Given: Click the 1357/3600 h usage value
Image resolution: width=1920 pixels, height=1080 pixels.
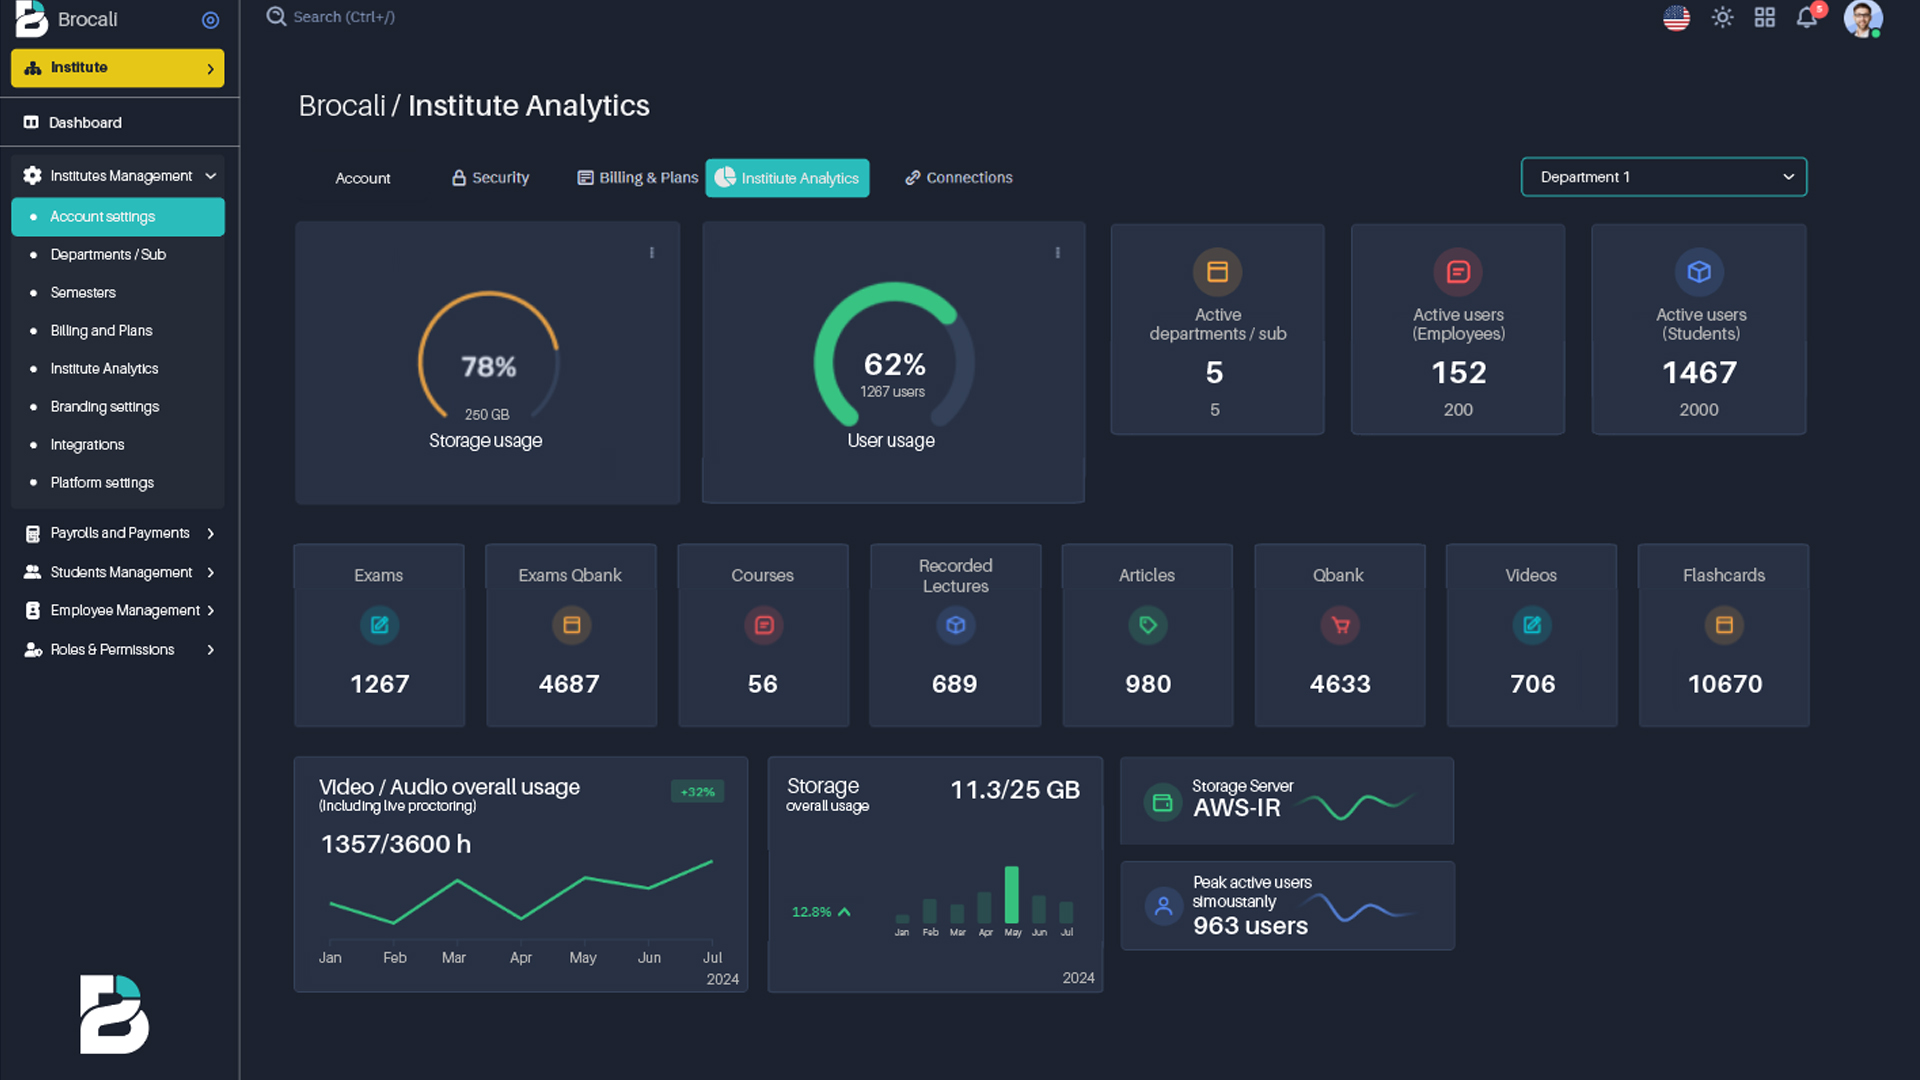Looking at the screenshot, I should 396,845.
